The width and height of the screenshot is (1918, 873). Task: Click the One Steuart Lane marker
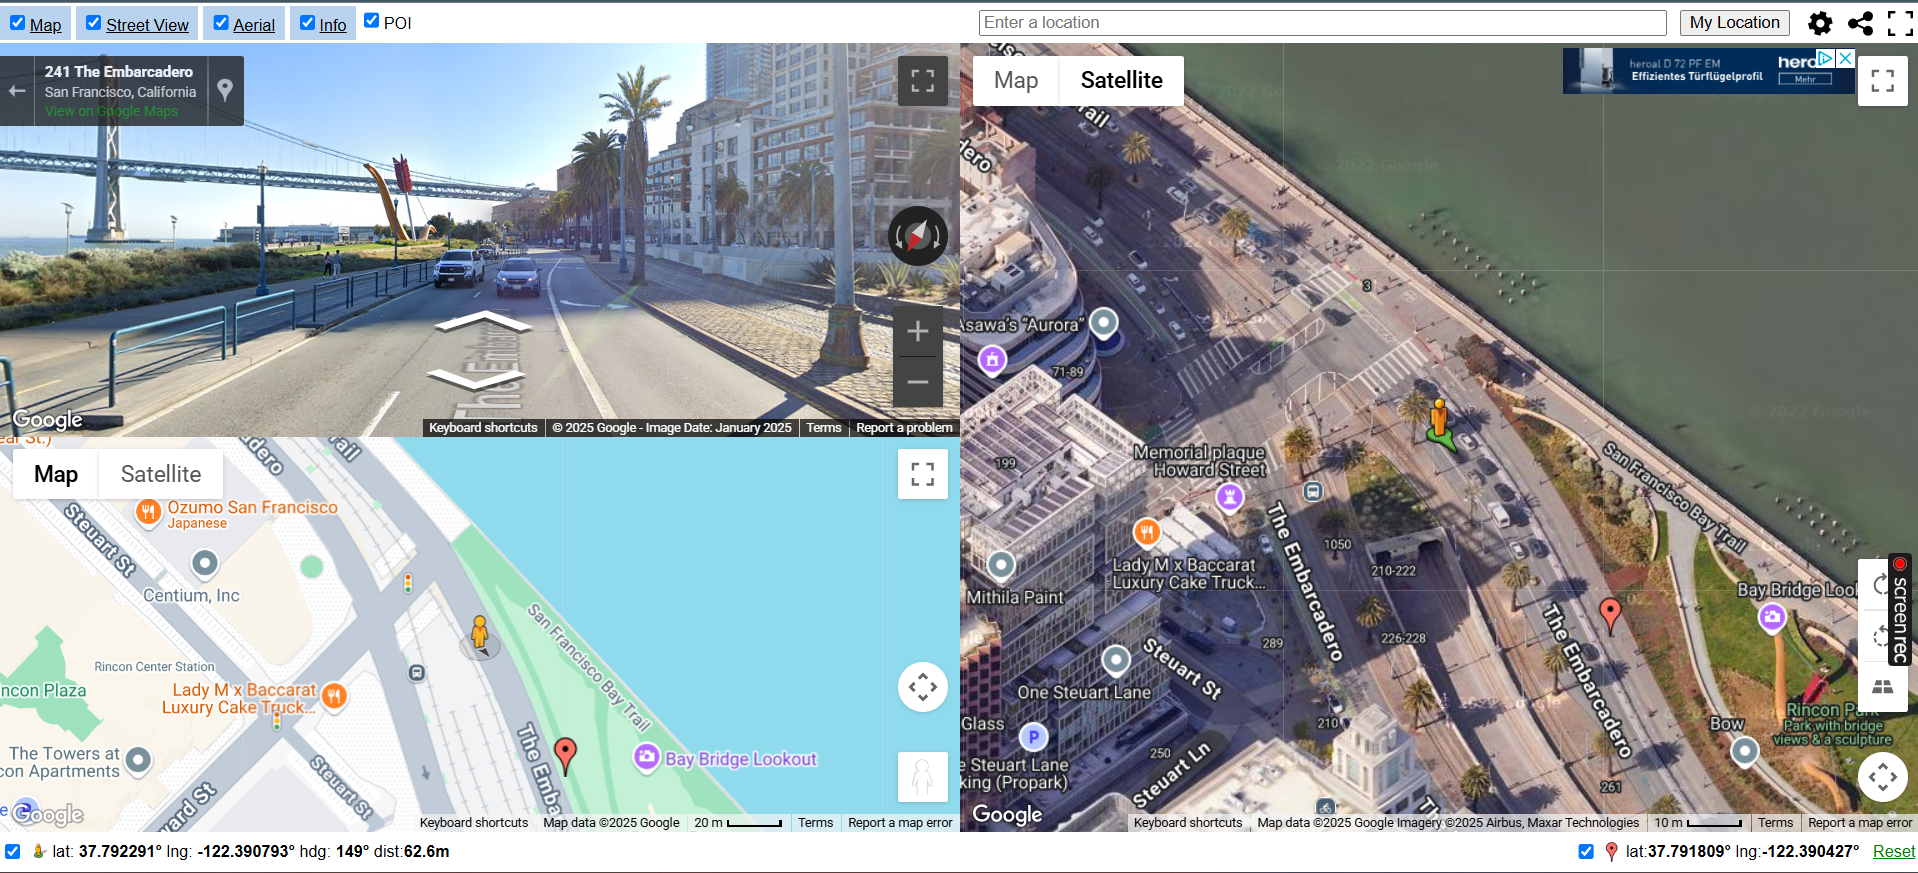point(1116,660)
